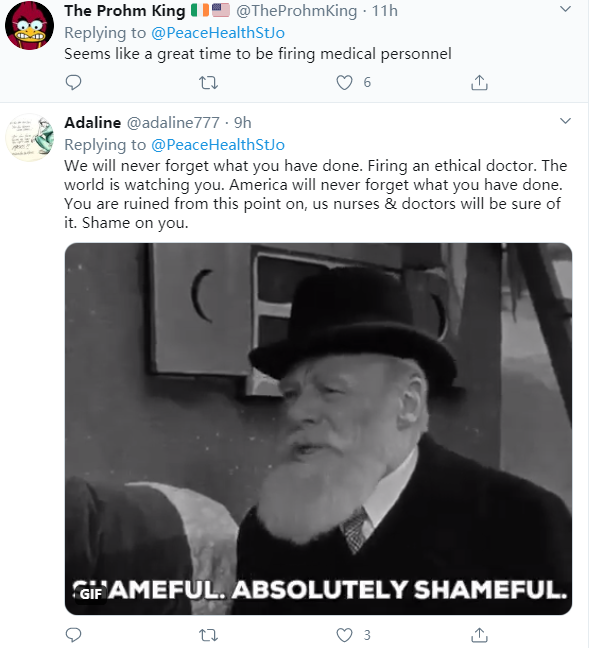Open the 9h timestamp on Adaline's tweet

click(243, 123)
